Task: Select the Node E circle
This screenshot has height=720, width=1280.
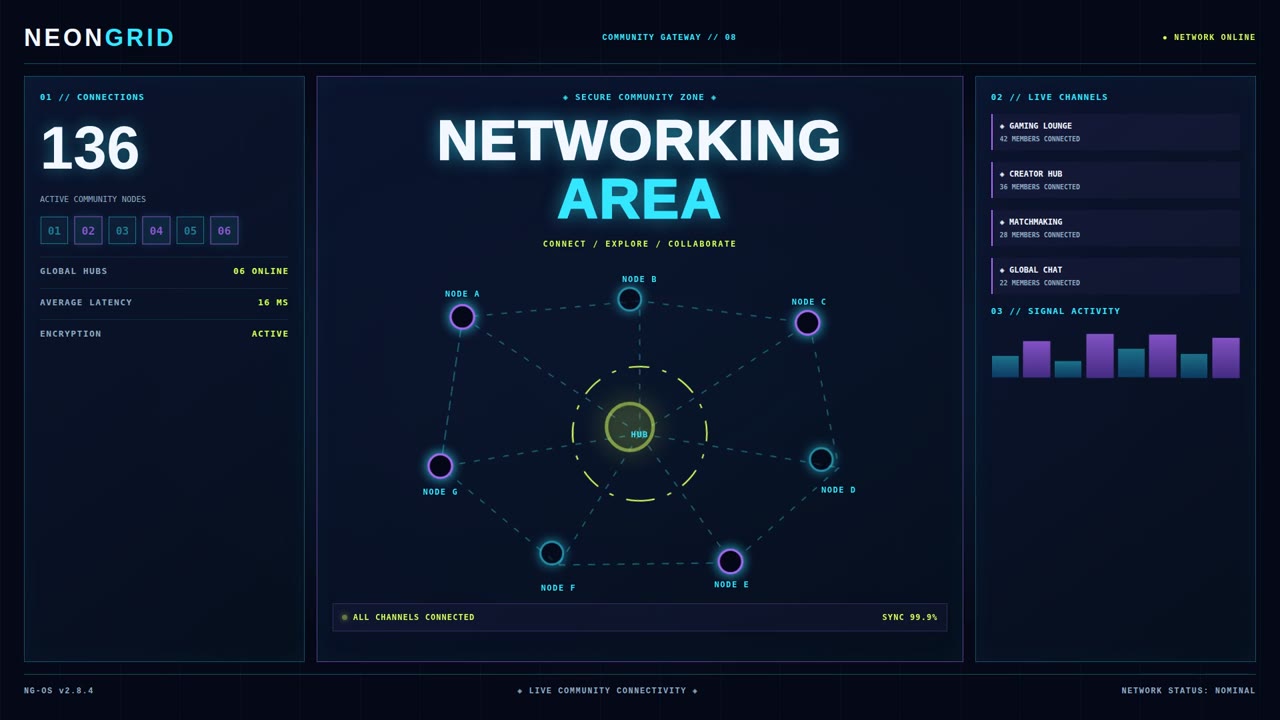Action: coord(730,561)
